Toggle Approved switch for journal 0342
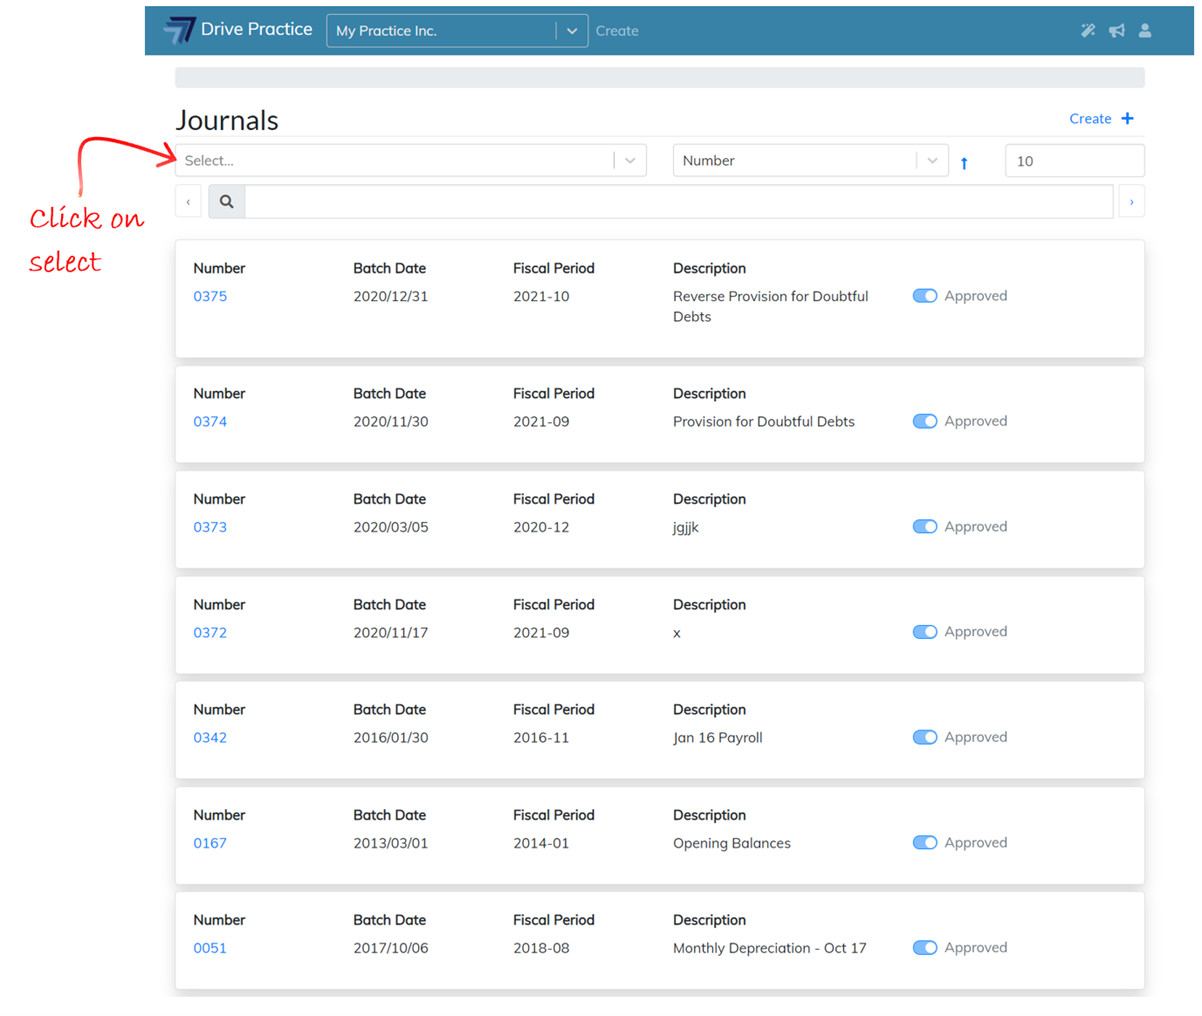The height and width of the screenshot is (1016, 1202). (x=925, y=737)
